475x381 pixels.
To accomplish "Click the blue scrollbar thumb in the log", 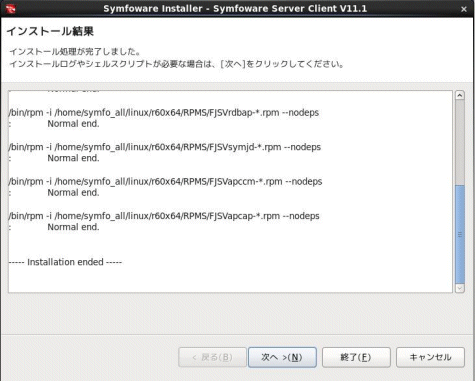I will [460, 234].
